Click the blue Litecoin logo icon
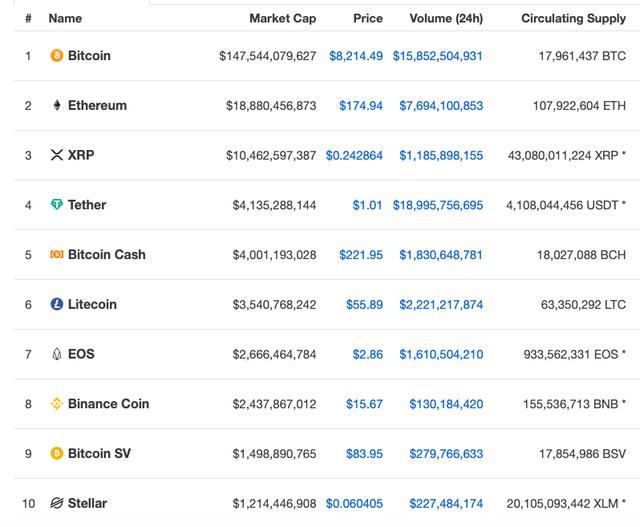Viewport: 640px width, 527px height. [56, 304]
